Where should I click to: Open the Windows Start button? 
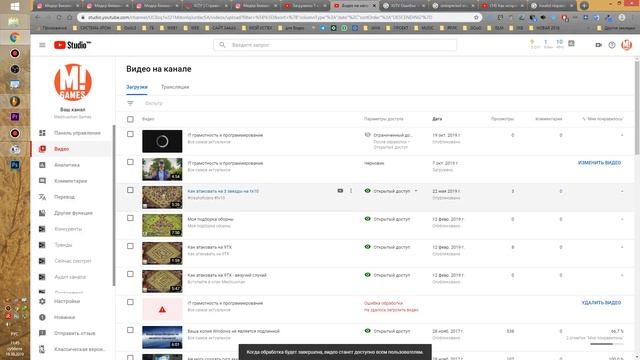[15, 7]
